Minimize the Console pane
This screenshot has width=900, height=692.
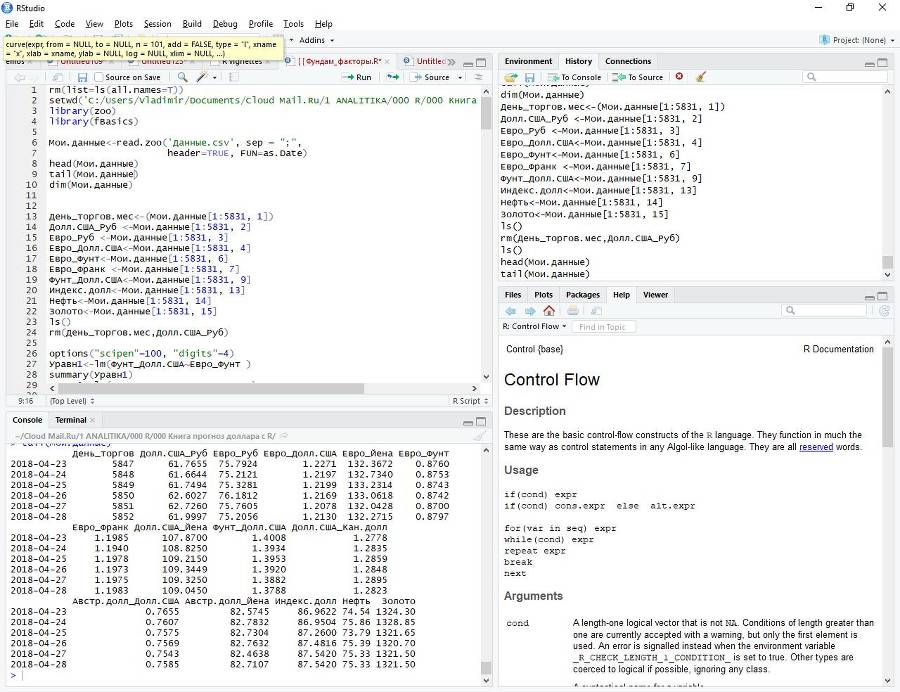click(468, 422)
